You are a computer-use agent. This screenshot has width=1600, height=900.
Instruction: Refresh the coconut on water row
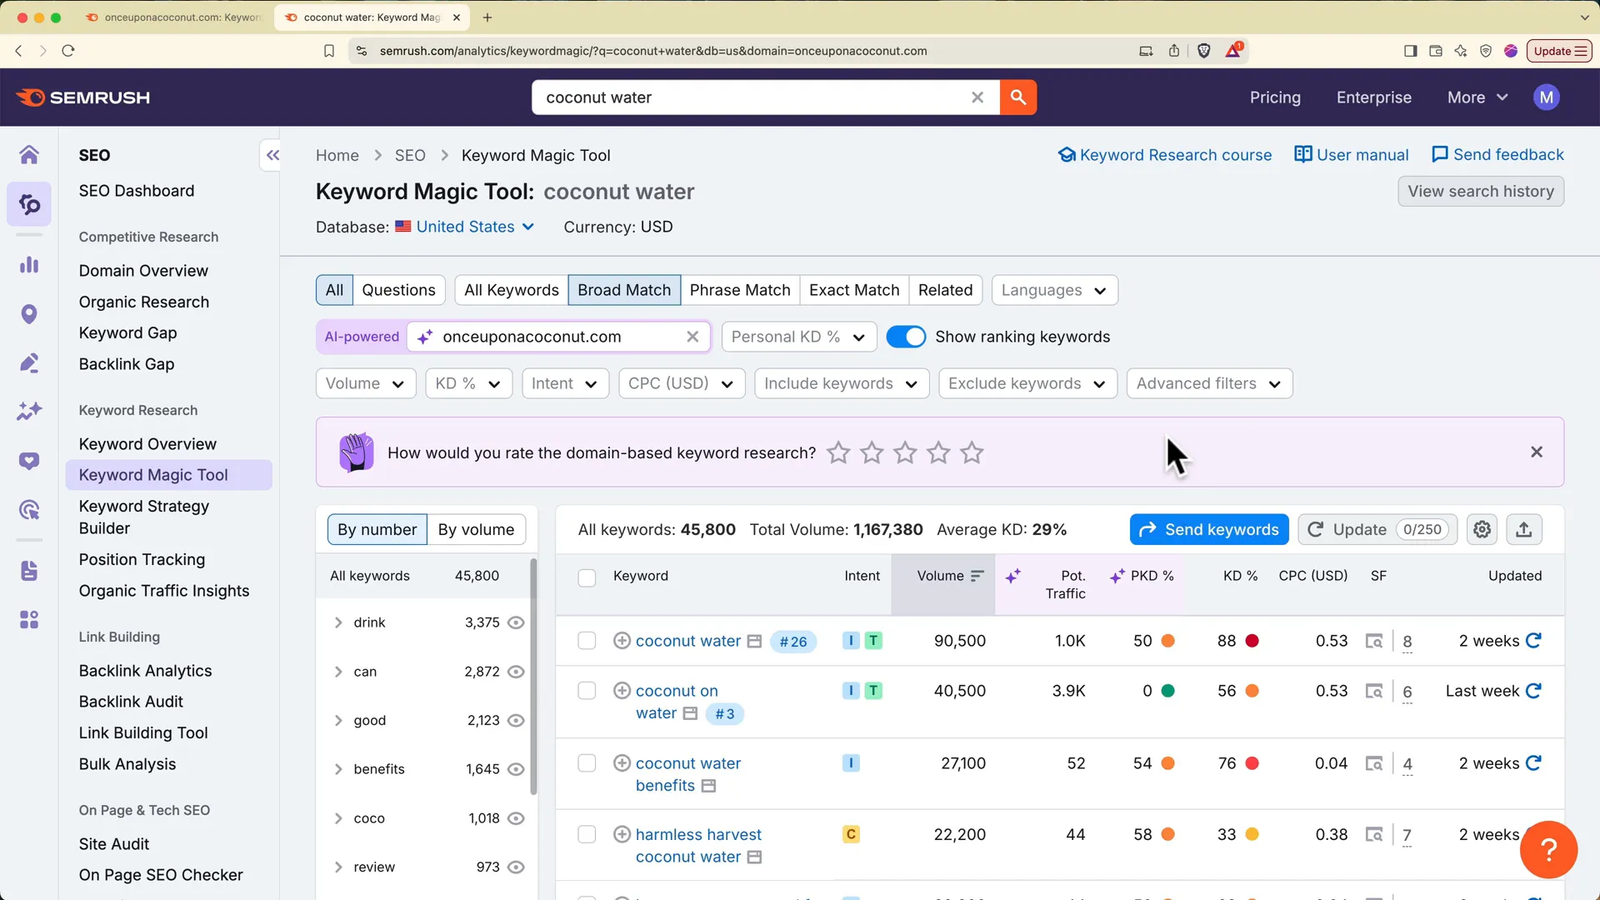point(1533,690)
